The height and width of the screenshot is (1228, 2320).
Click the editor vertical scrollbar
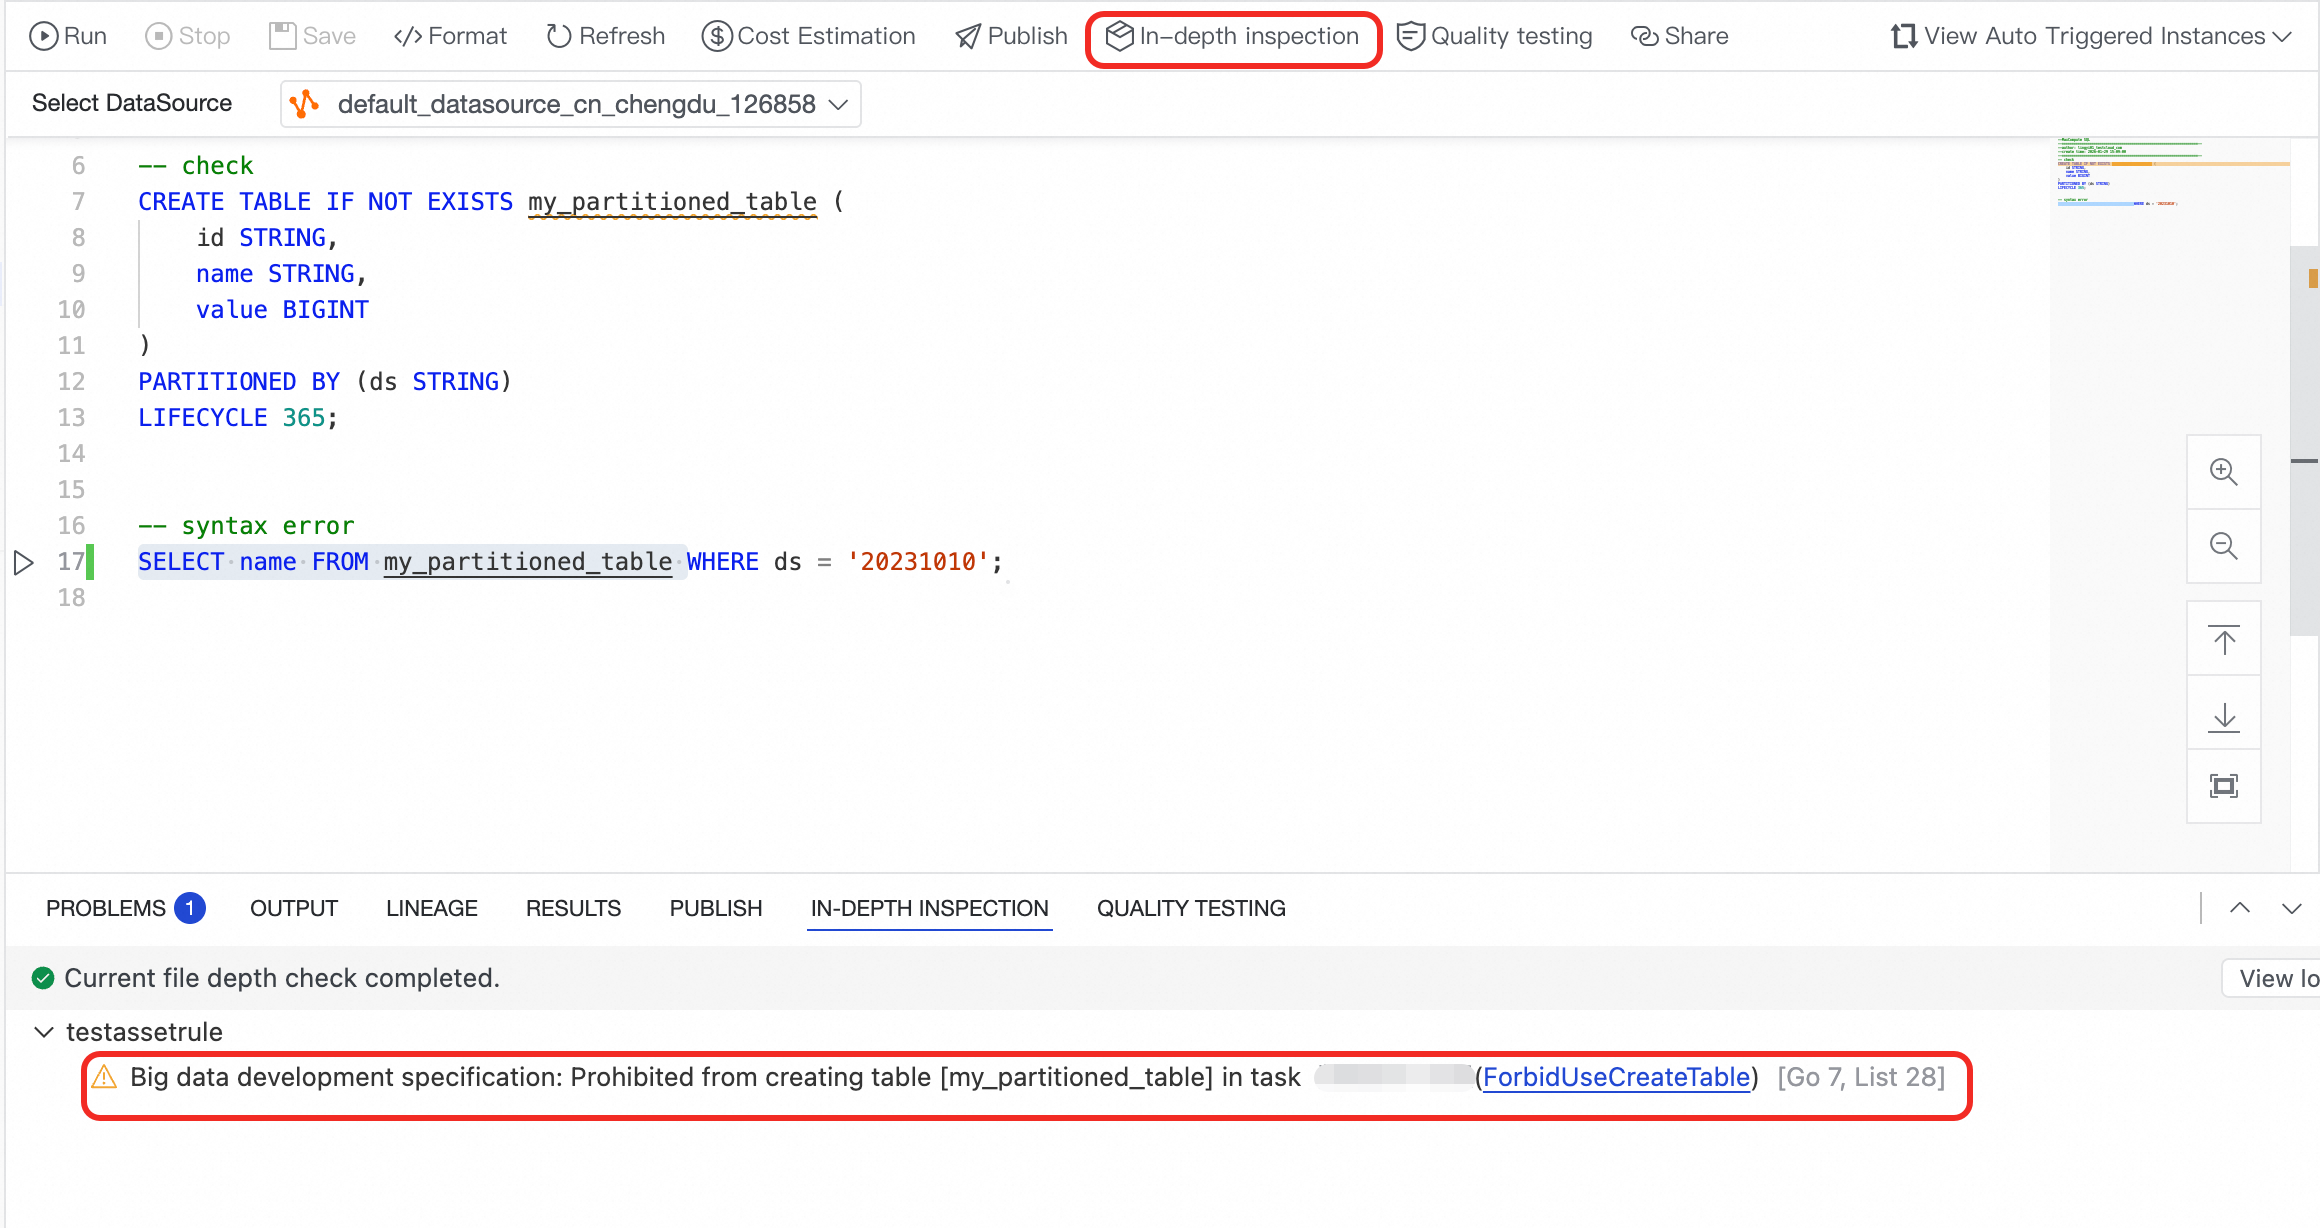(2304, 440)
